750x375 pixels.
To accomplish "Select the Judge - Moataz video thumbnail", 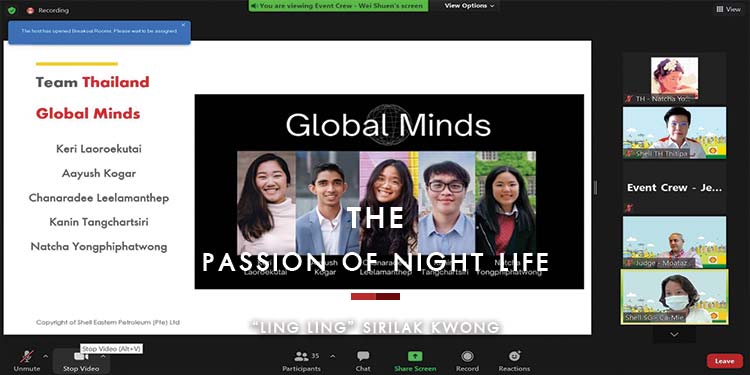I will pyautogui.click(x=674, y=242).
